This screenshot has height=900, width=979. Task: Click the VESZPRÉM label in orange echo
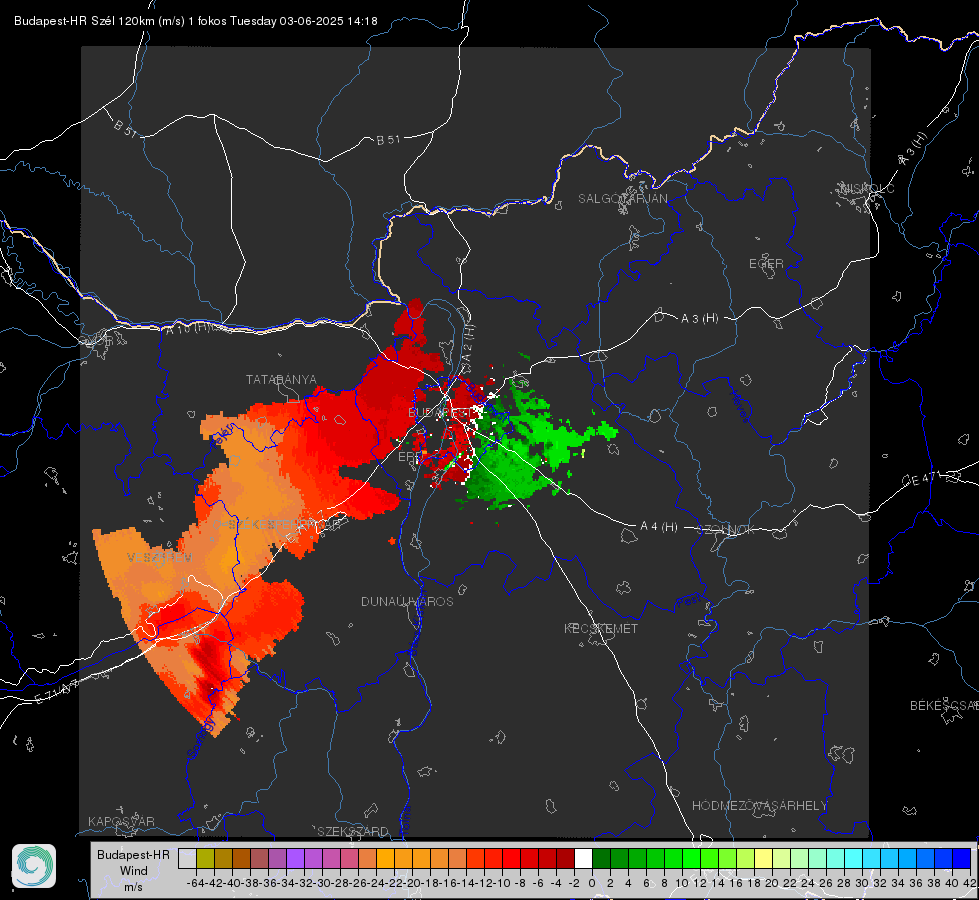pos(160,557)
